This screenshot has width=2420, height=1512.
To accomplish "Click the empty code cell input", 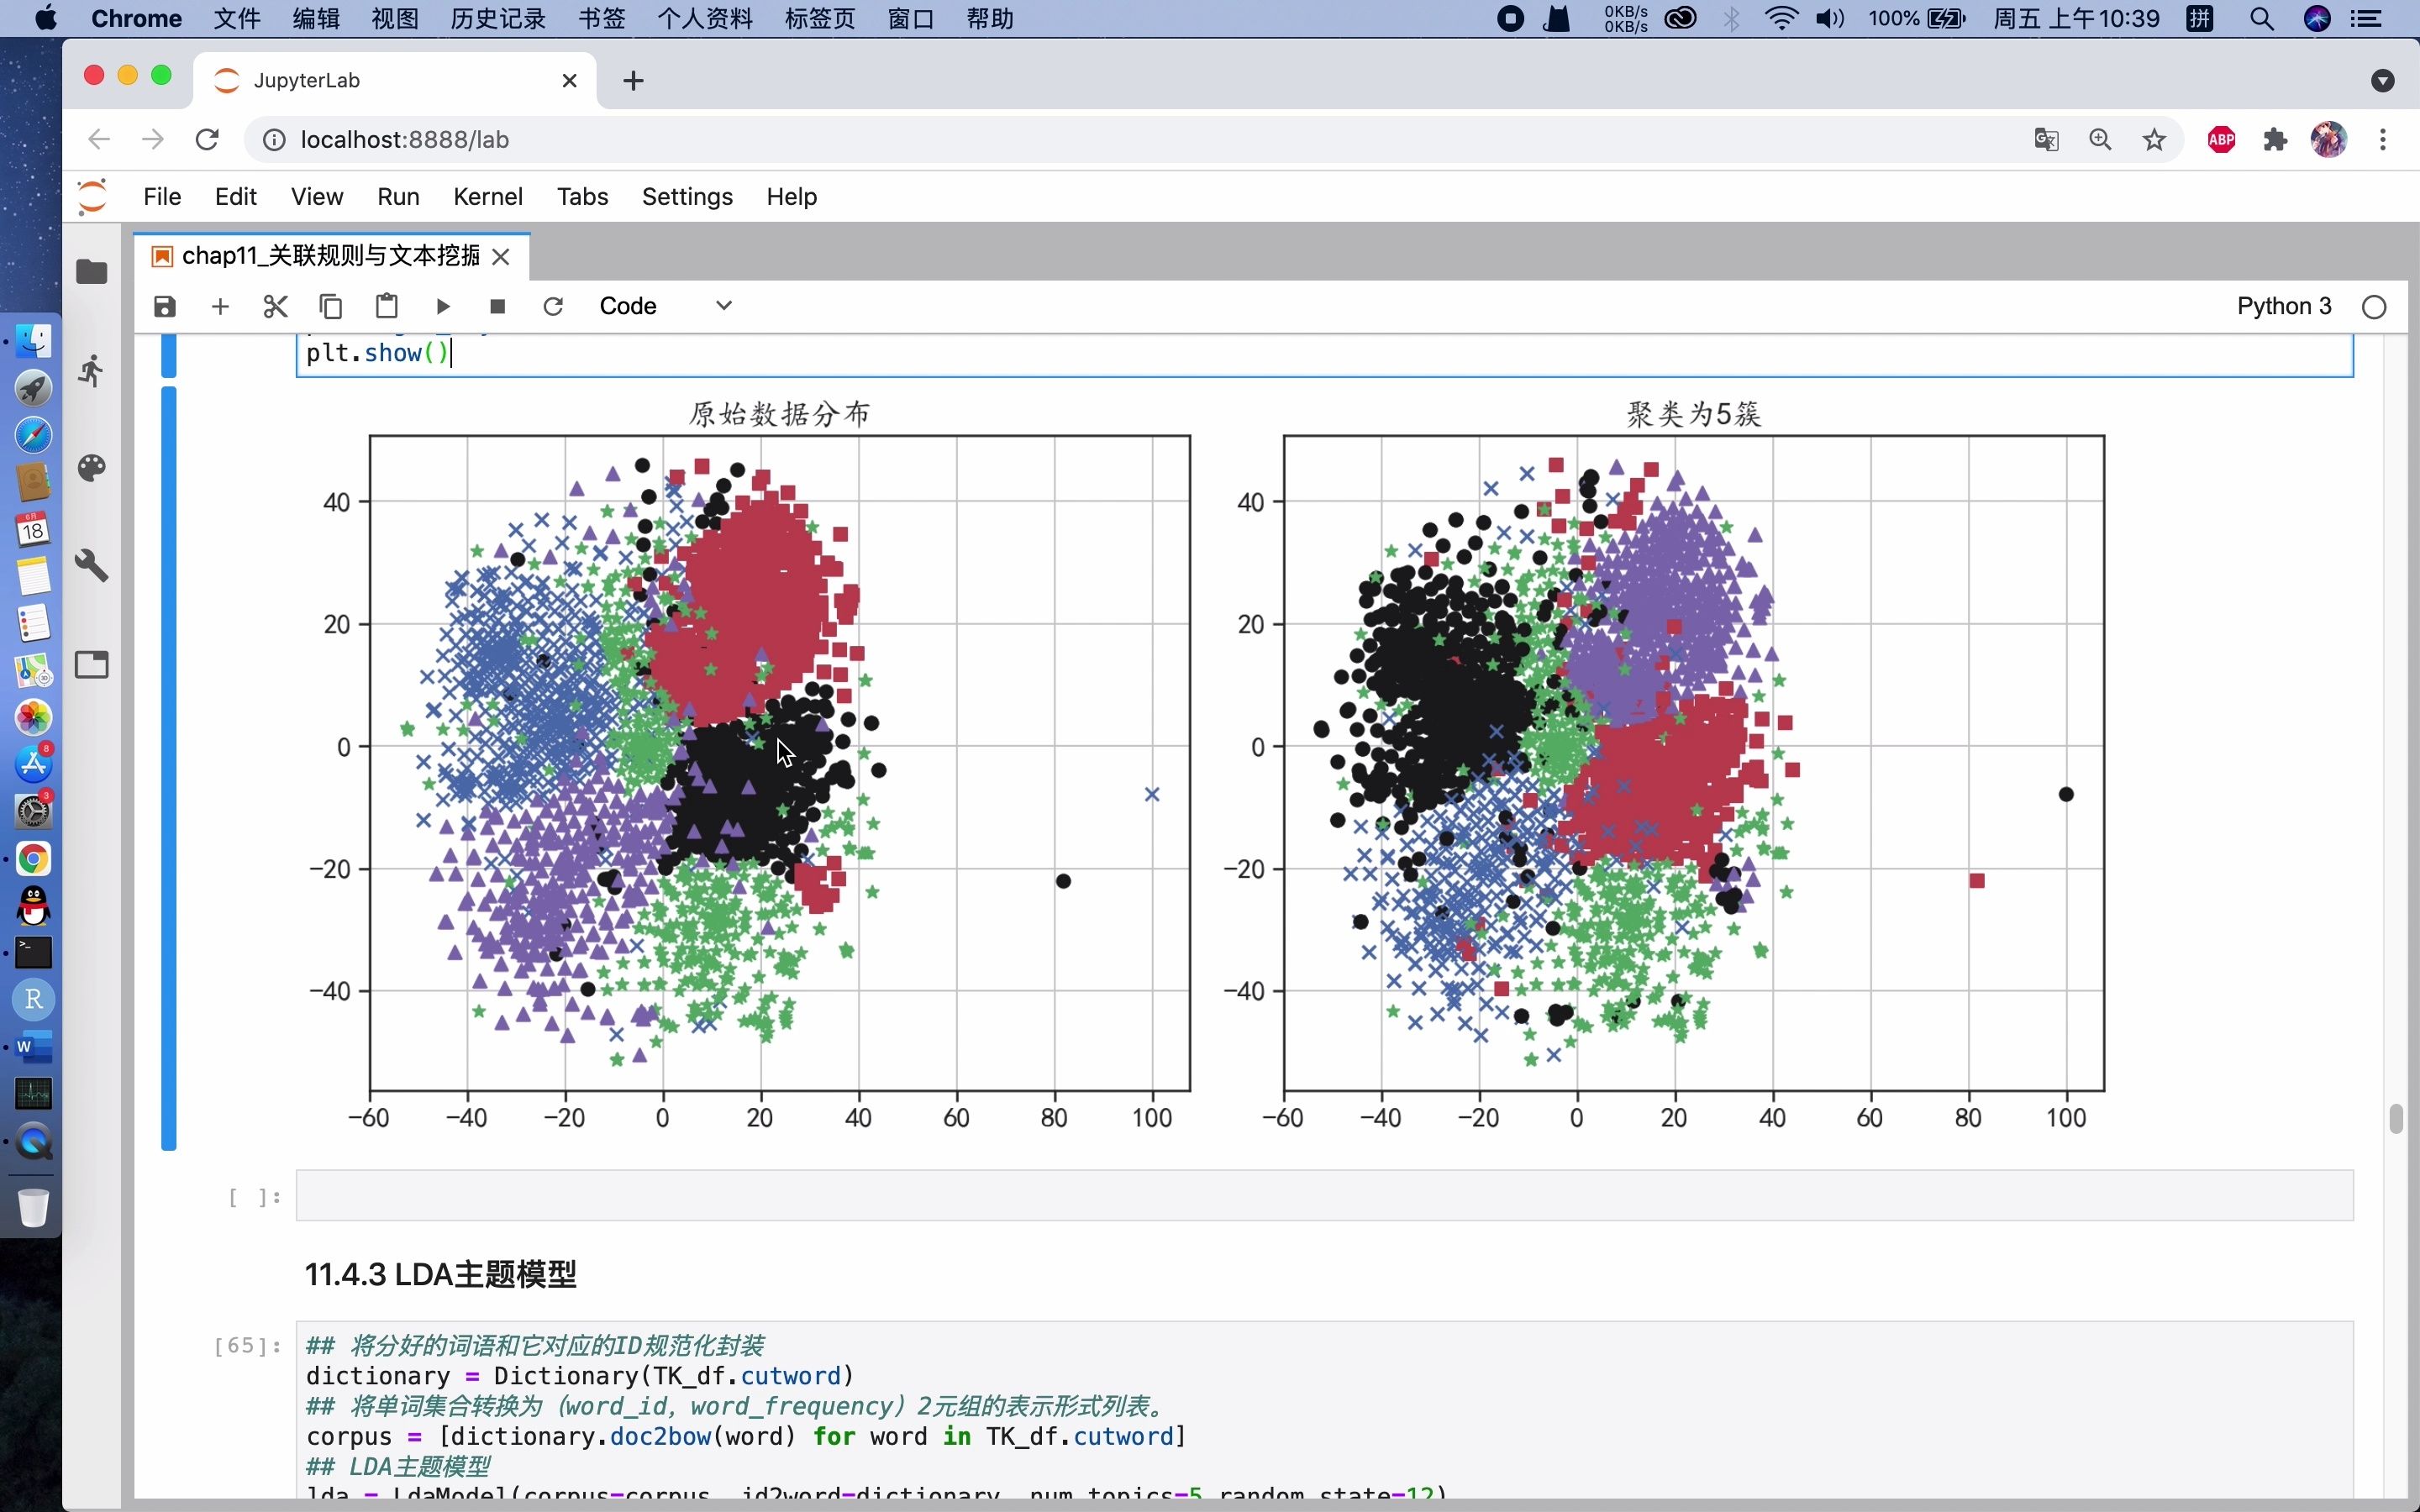I will tap(1323, 1196).
